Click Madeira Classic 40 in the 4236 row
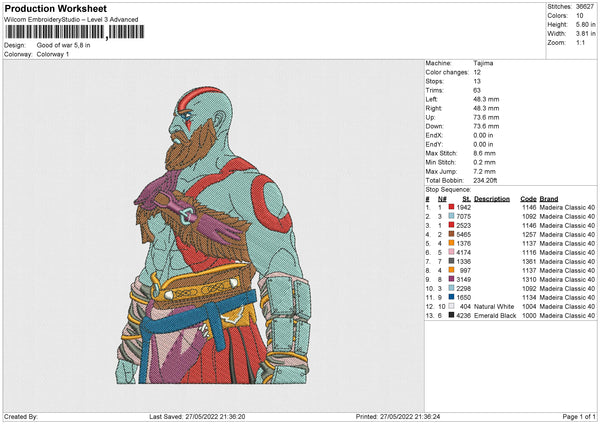Image resolution: width=600 pixels, height=424 pixels. coord(567,316)
